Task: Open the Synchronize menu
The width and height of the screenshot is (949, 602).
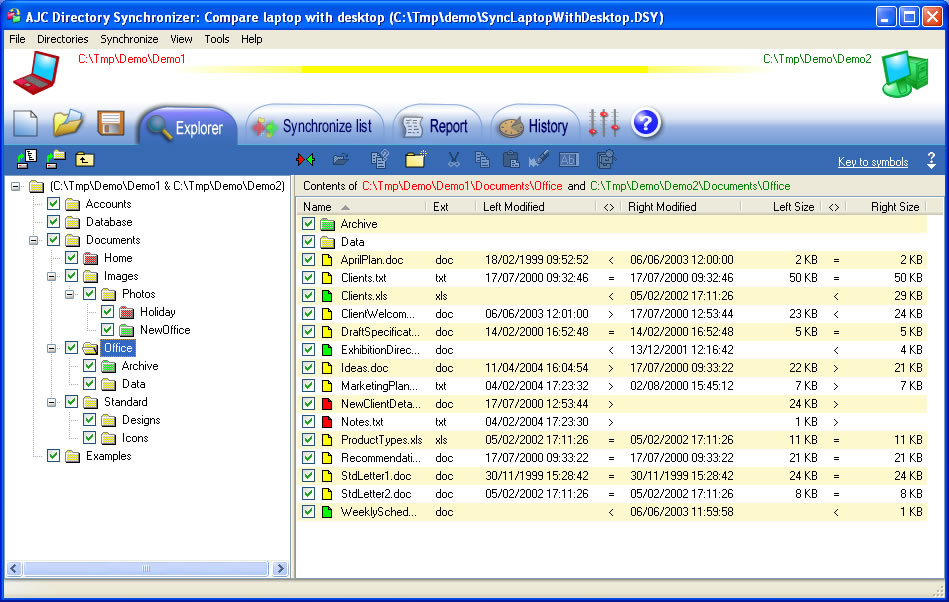Action: (129, 39)
